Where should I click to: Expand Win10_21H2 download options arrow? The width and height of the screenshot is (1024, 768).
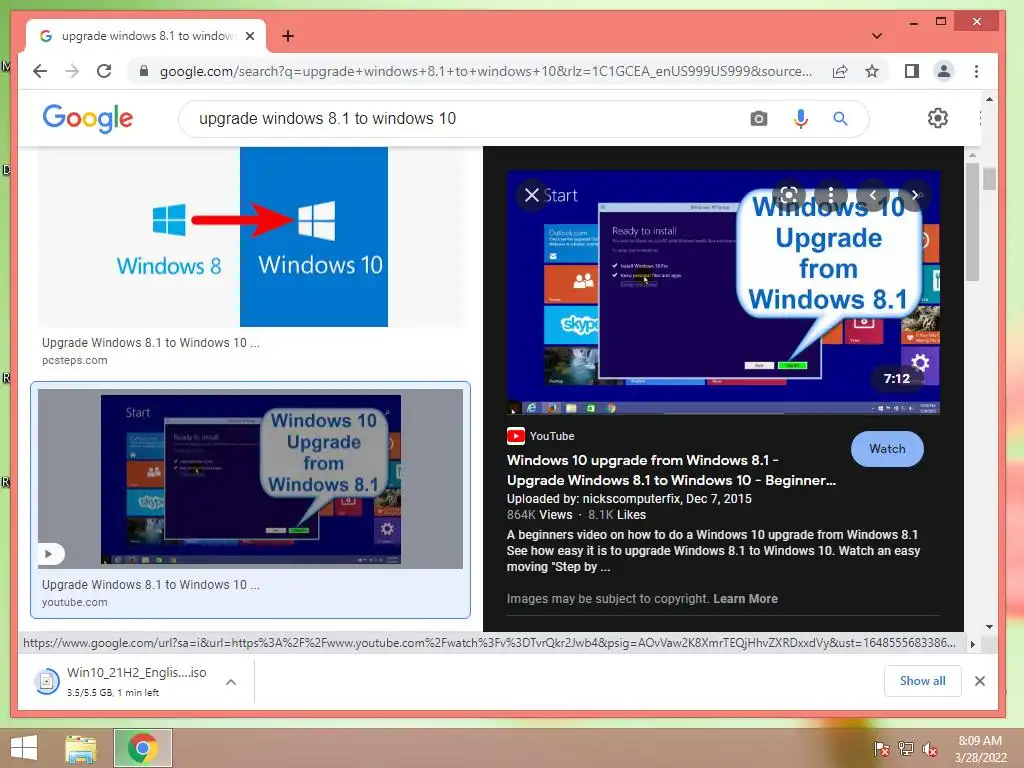(231, 682)
